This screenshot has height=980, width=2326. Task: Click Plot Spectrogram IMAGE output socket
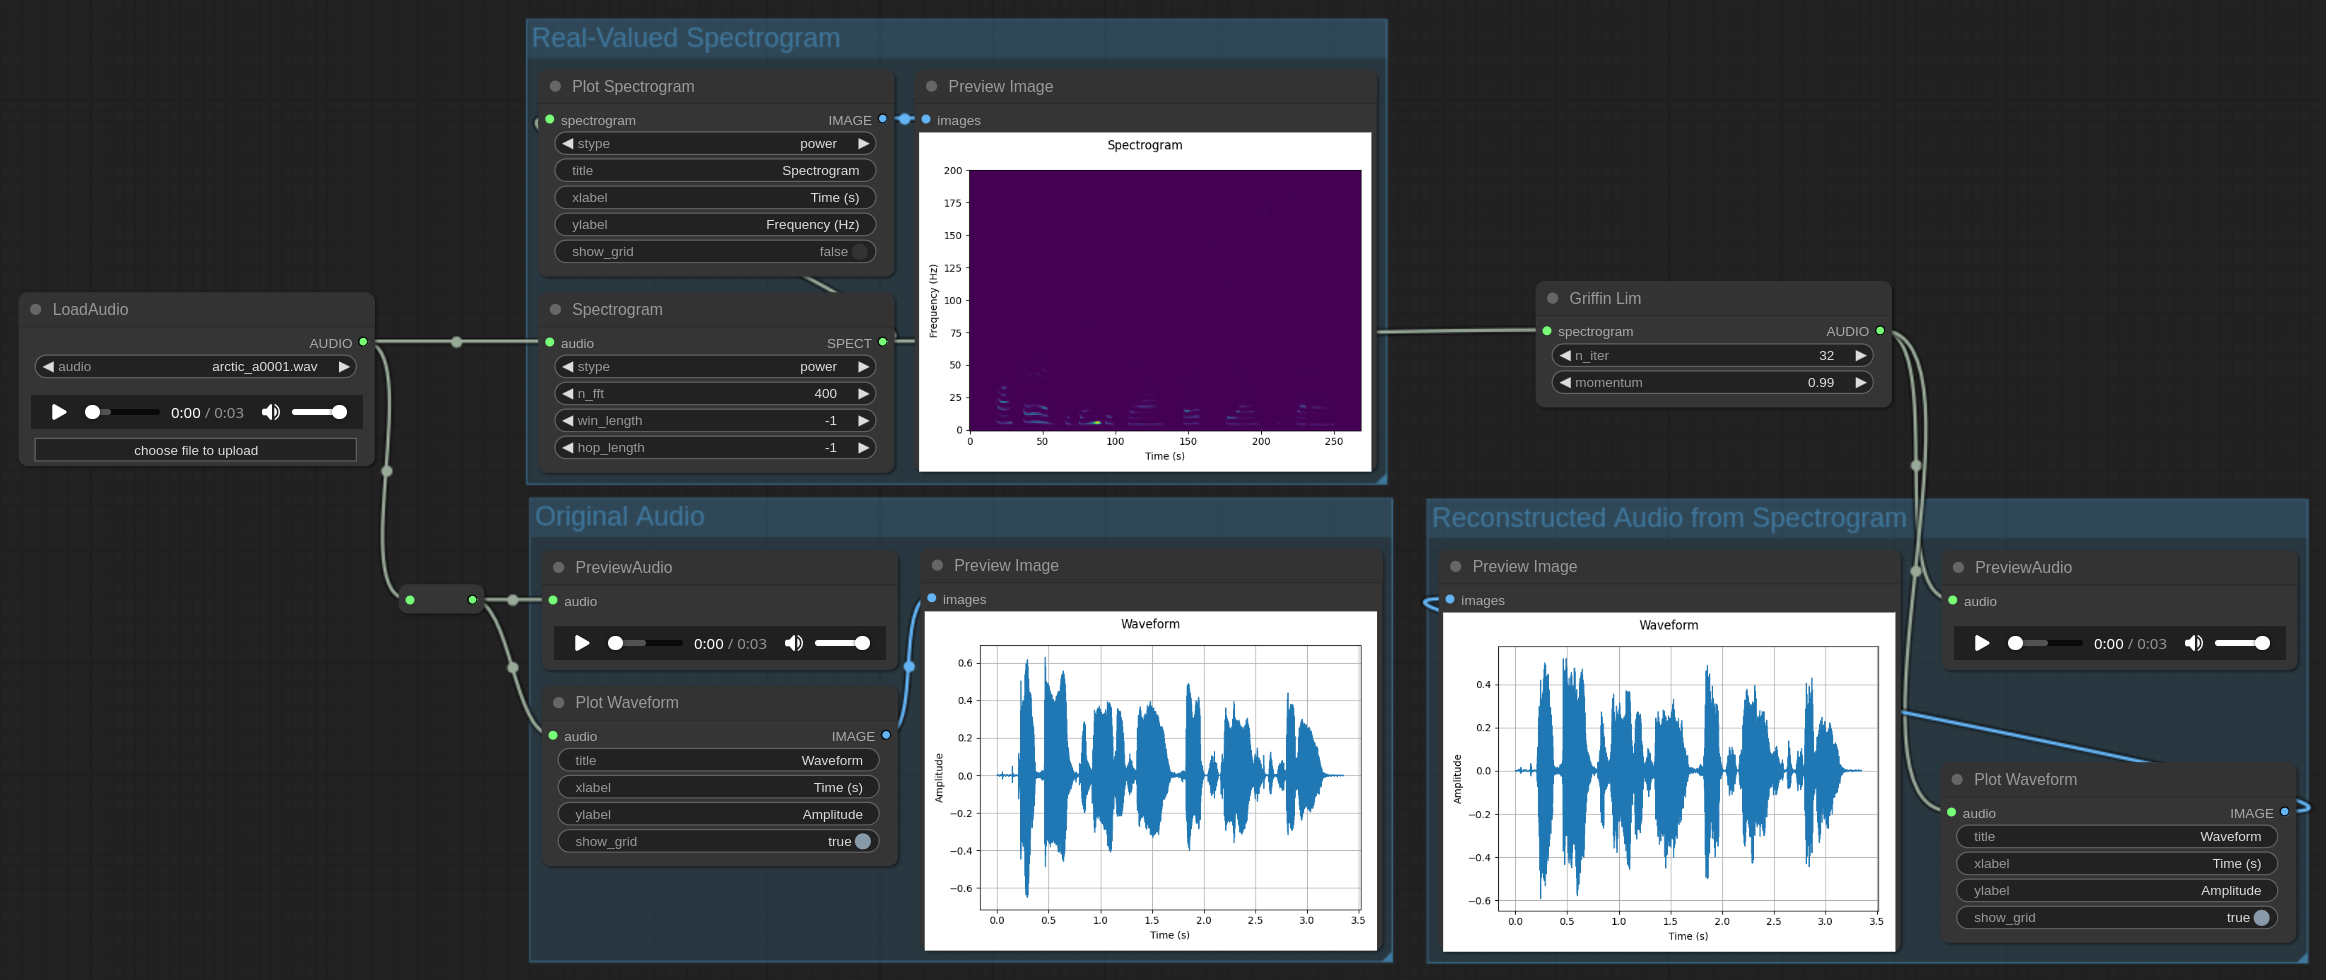pos(882,119)
